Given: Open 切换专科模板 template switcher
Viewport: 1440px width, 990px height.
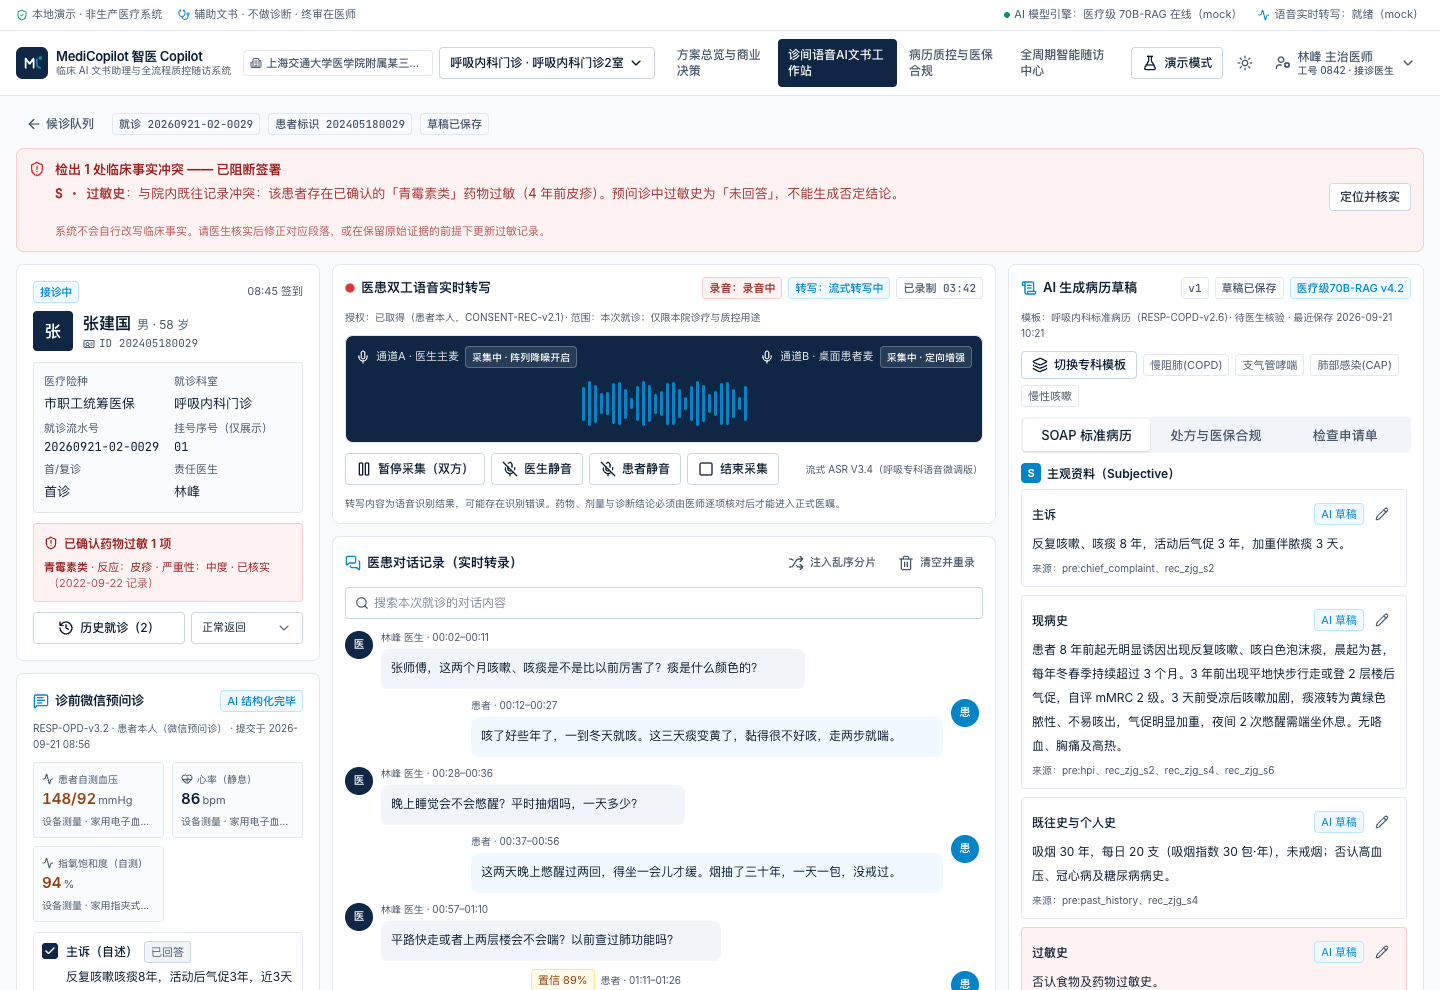Looking at the screenshot, I should coord(1079,365).
